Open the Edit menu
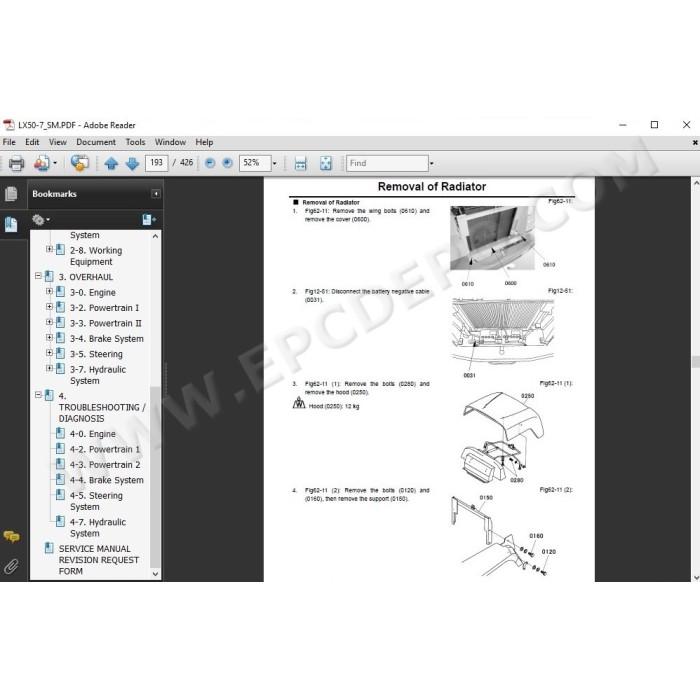700x700 pixels. [32, 142]
